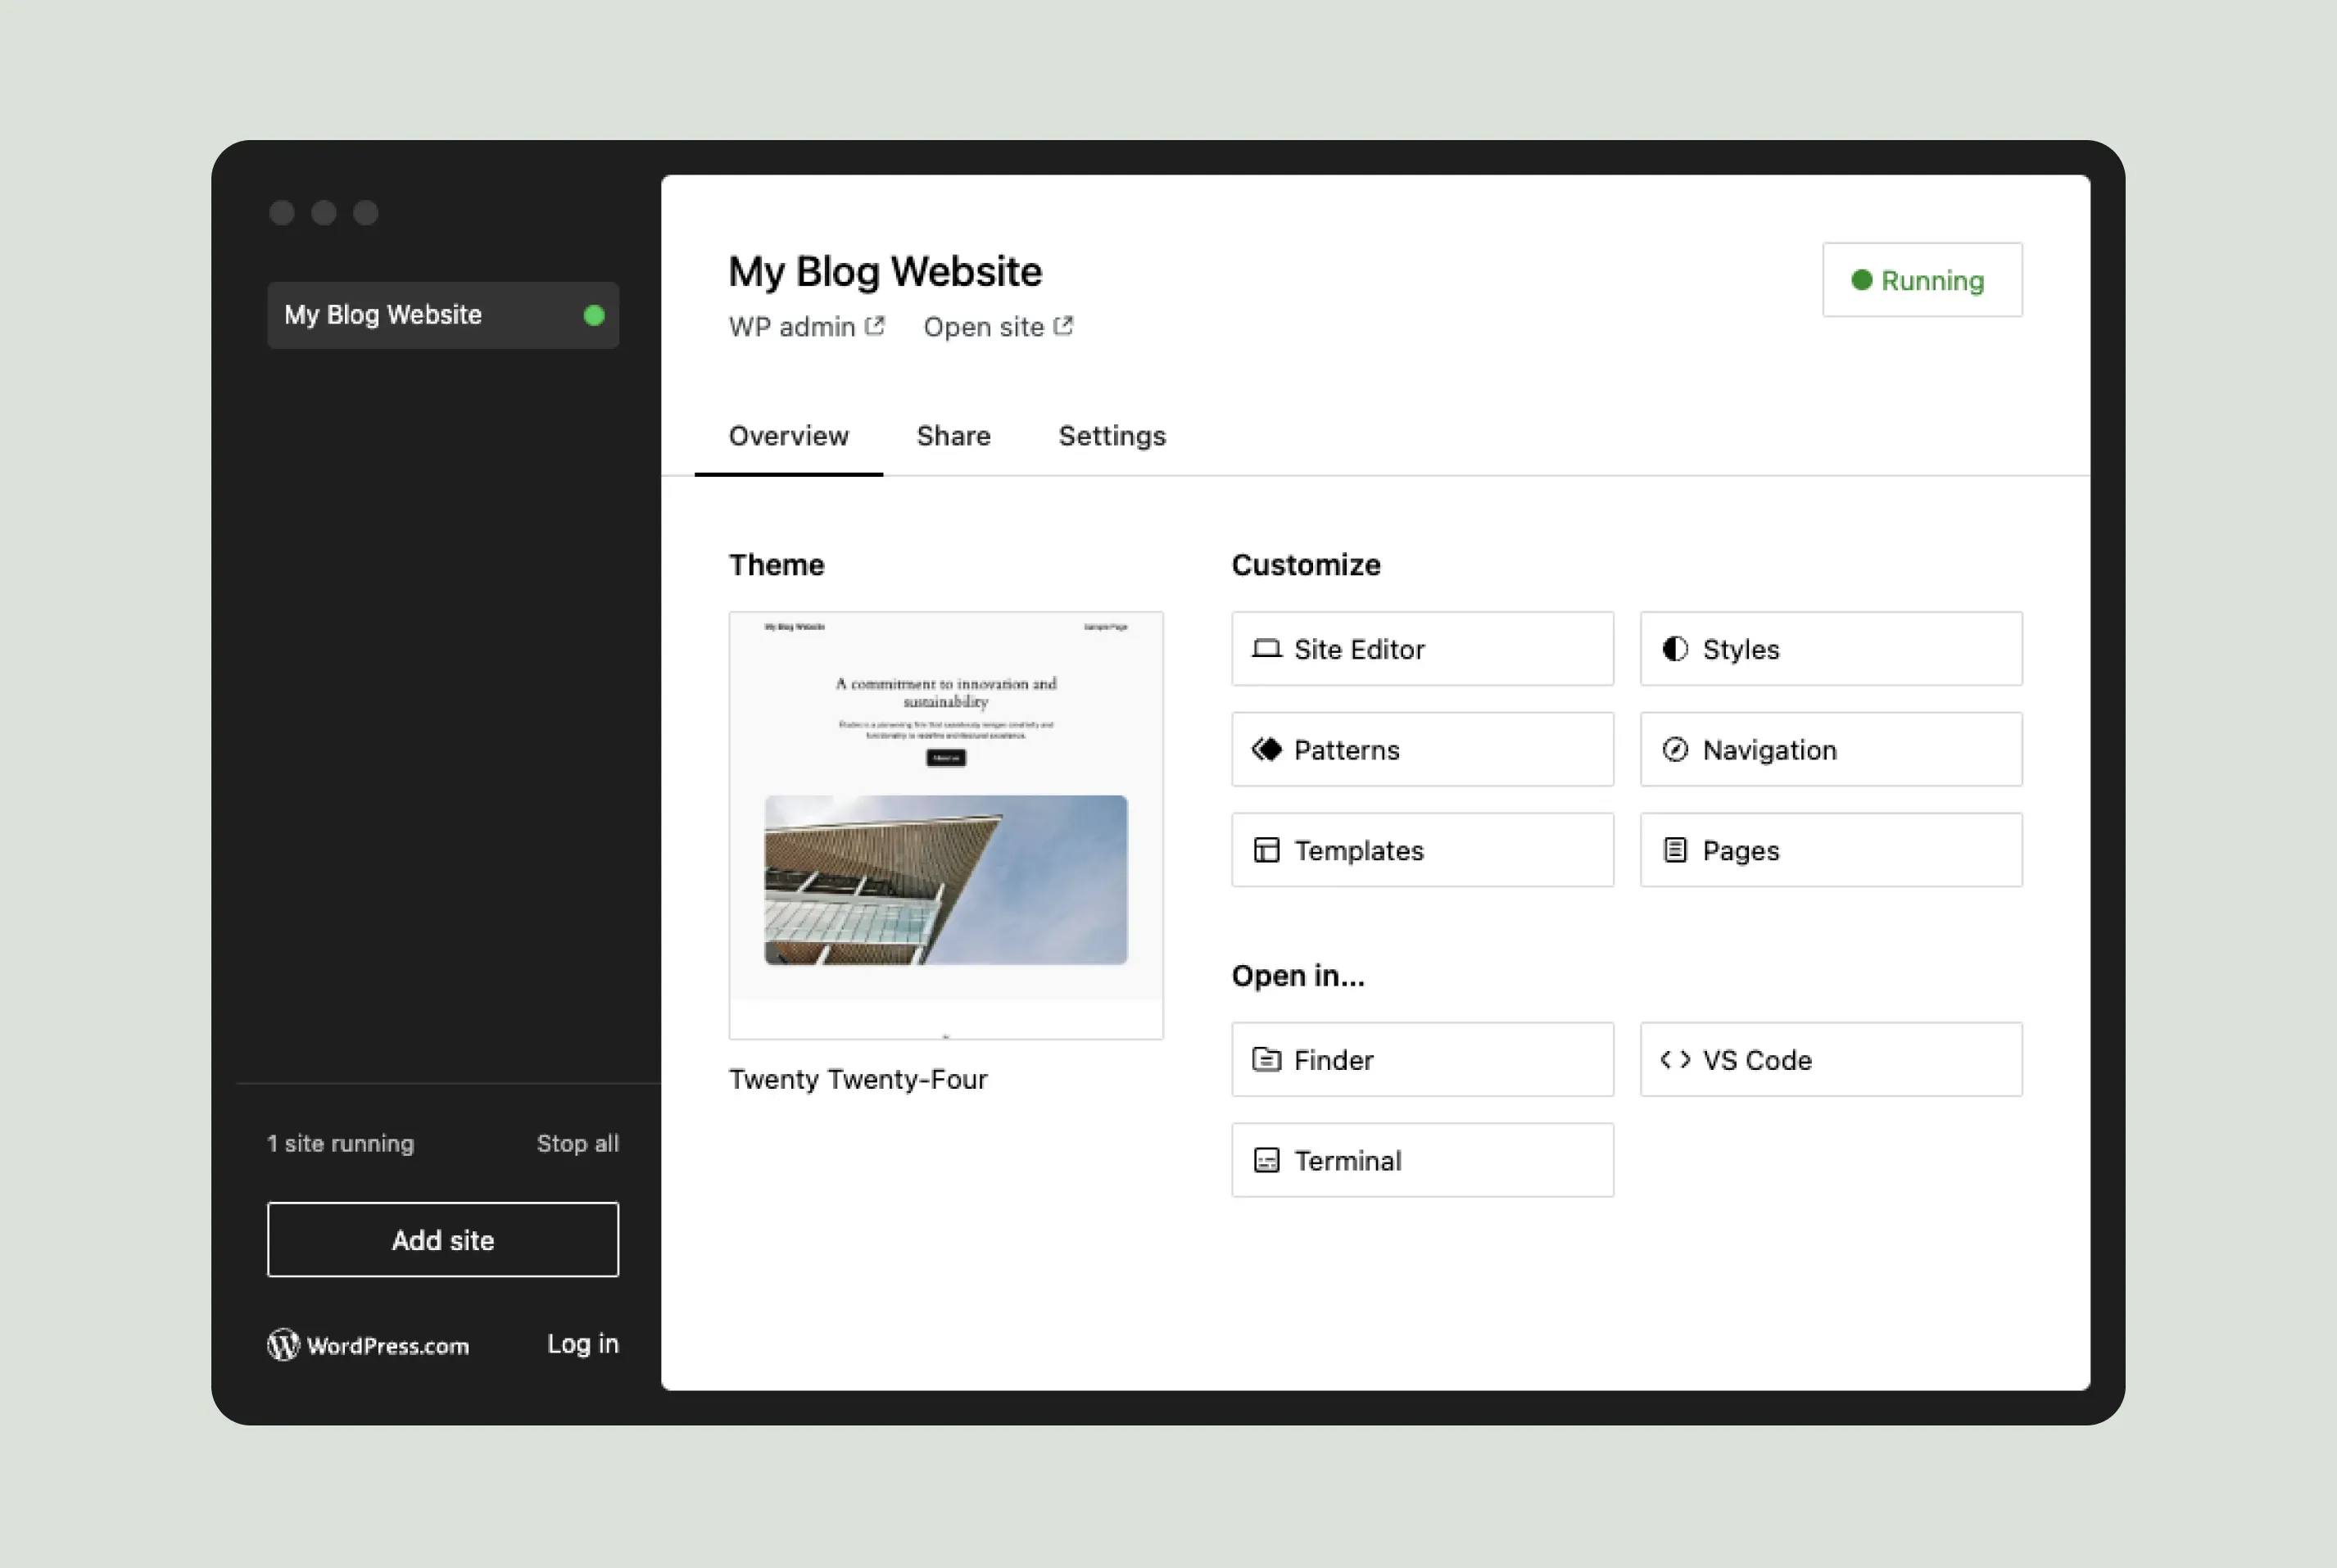Click the Pages document icon

point(1675,850)
